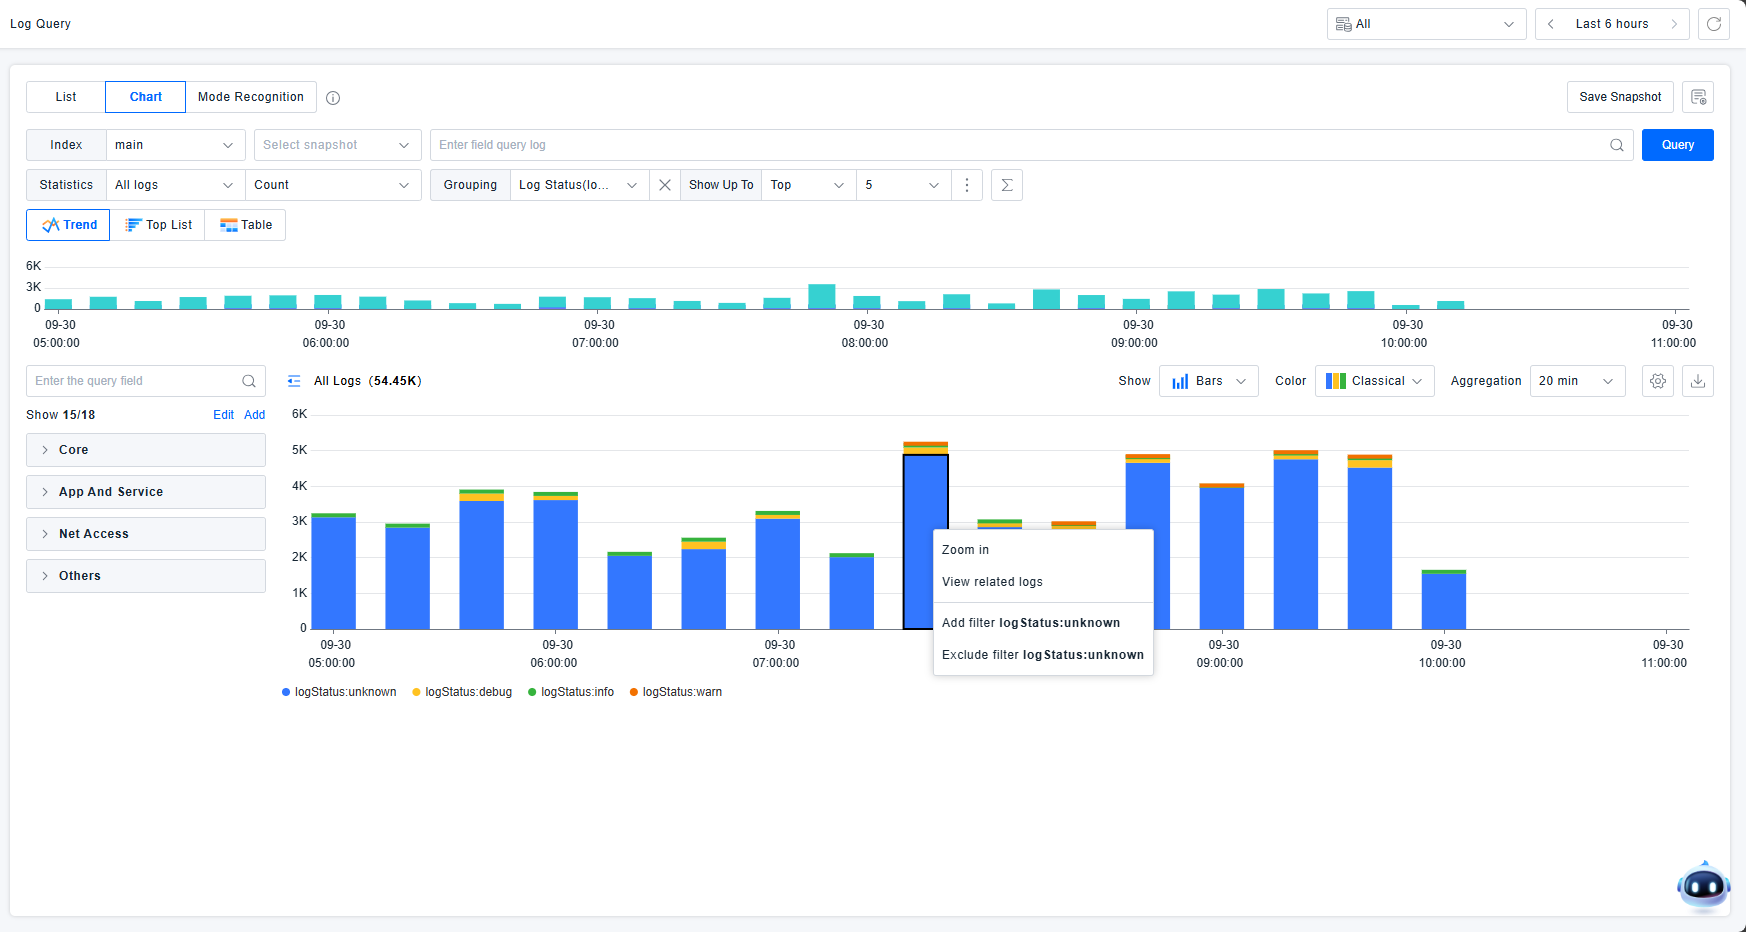The height and width of the screenshot is (932, 1746).
Task: Open the three-dot grouping options menu
Action: (x=966, y=185)
